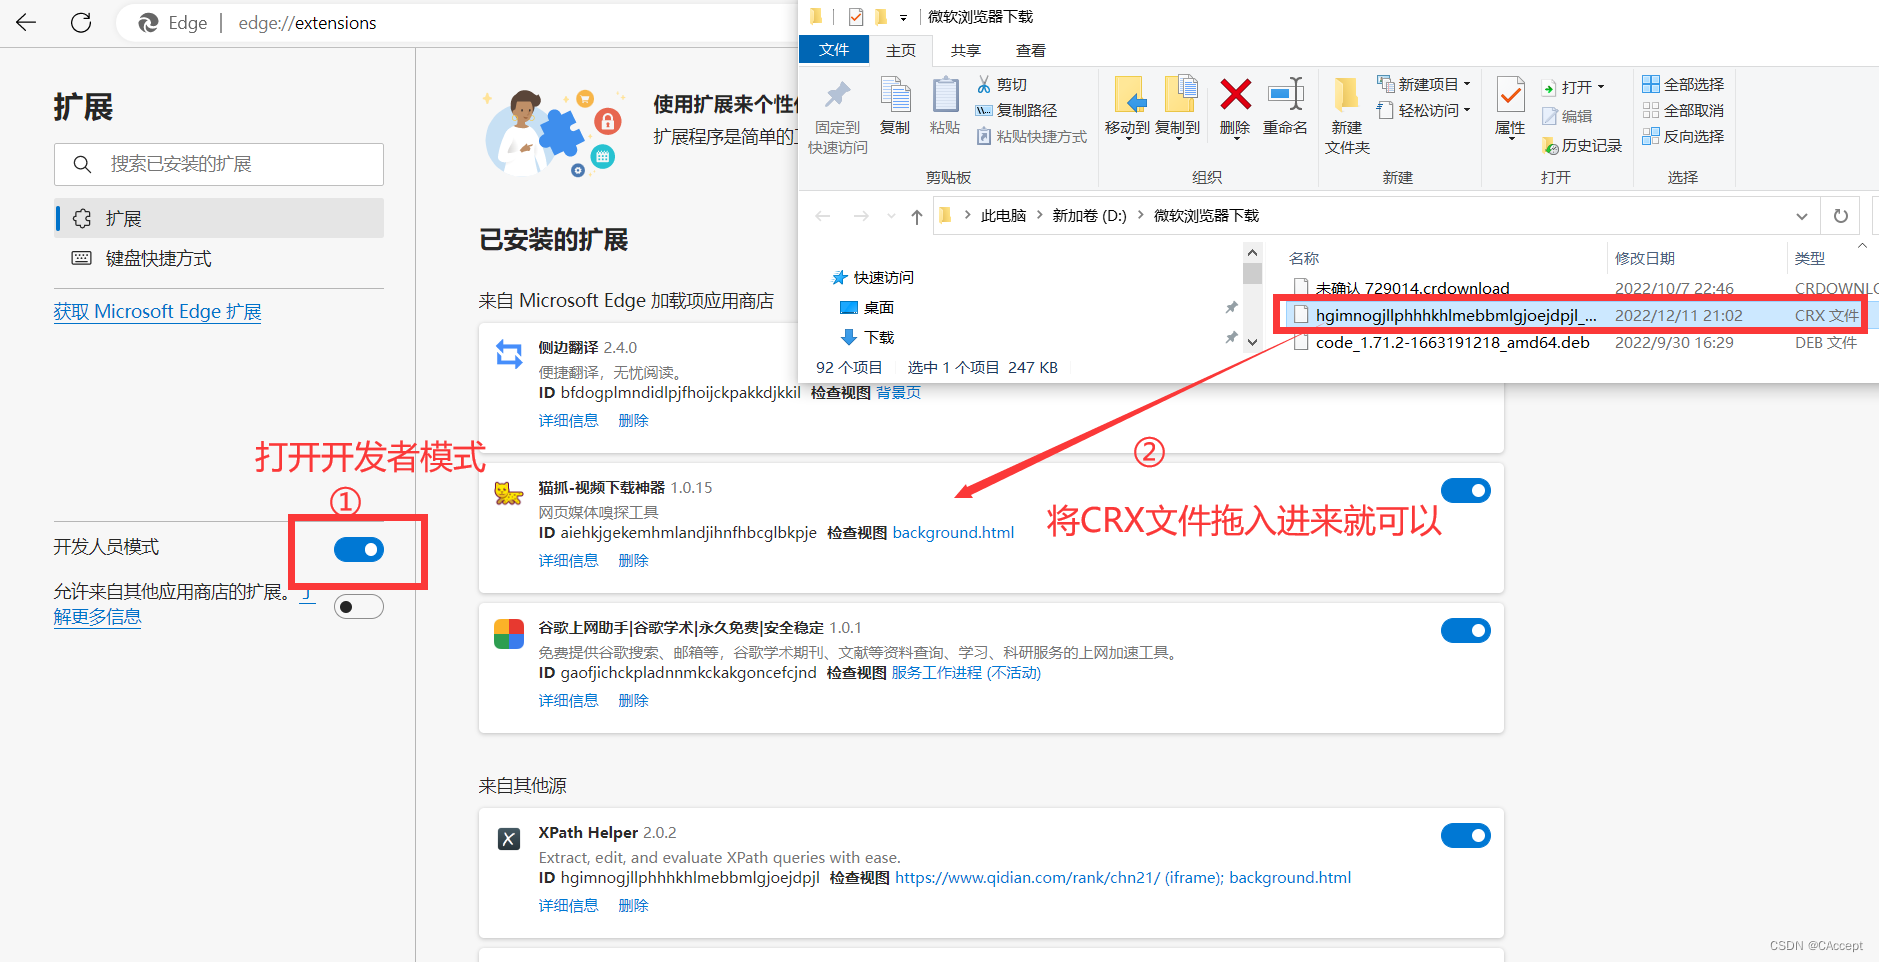Click the 属性 checkmark icon
Viewport: 1879px width, 962px height.
[1510, 95]
